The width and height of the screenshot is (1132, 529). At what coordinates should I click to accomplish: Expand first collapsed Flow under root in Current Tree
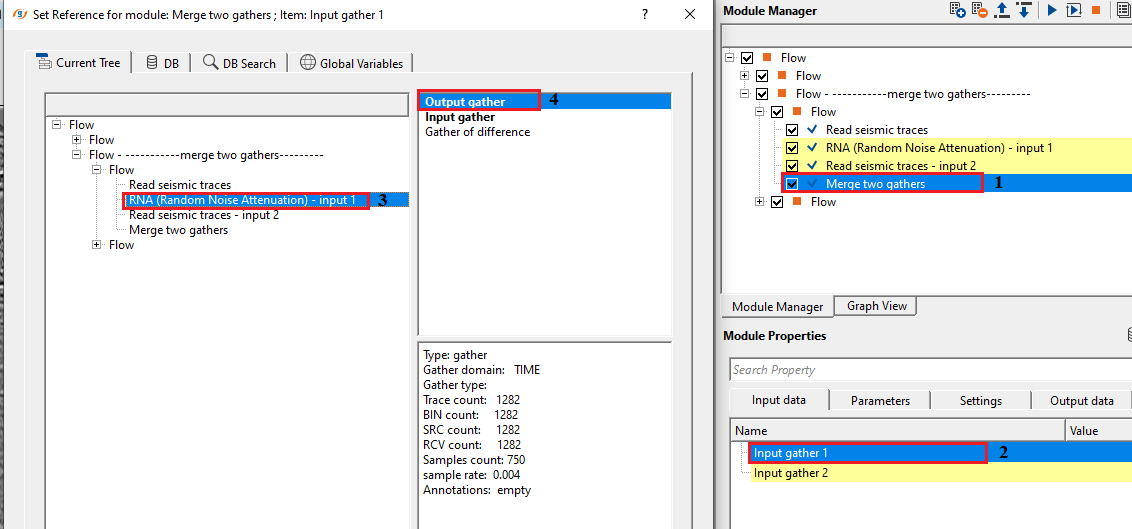[77, 140]
